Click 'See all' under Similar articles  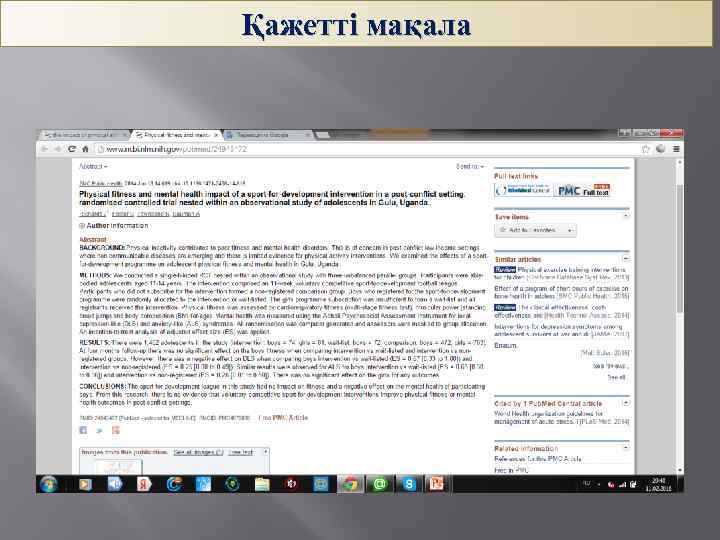(x=616, y=377)
